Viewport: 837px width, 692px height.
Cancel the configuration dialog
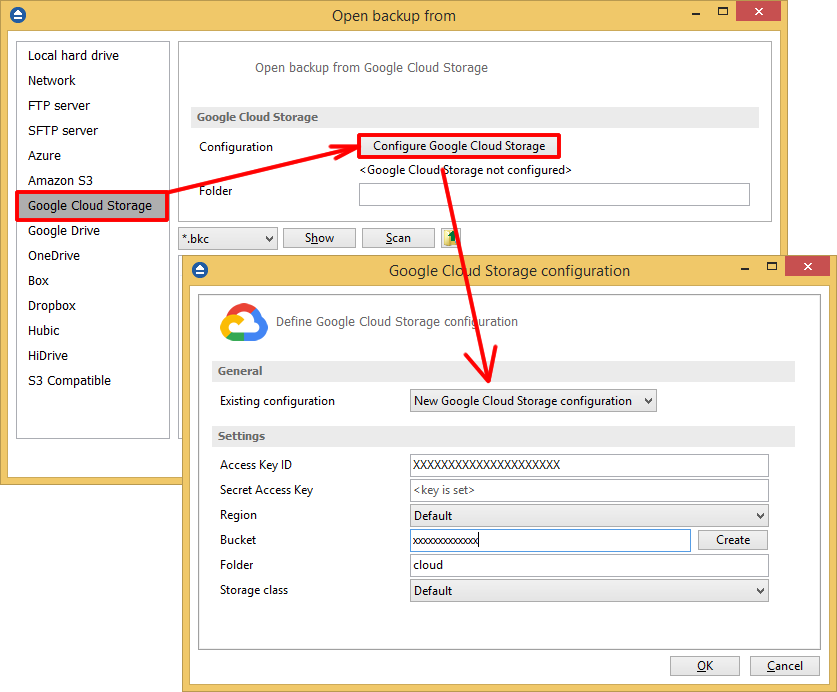point(785,666)
